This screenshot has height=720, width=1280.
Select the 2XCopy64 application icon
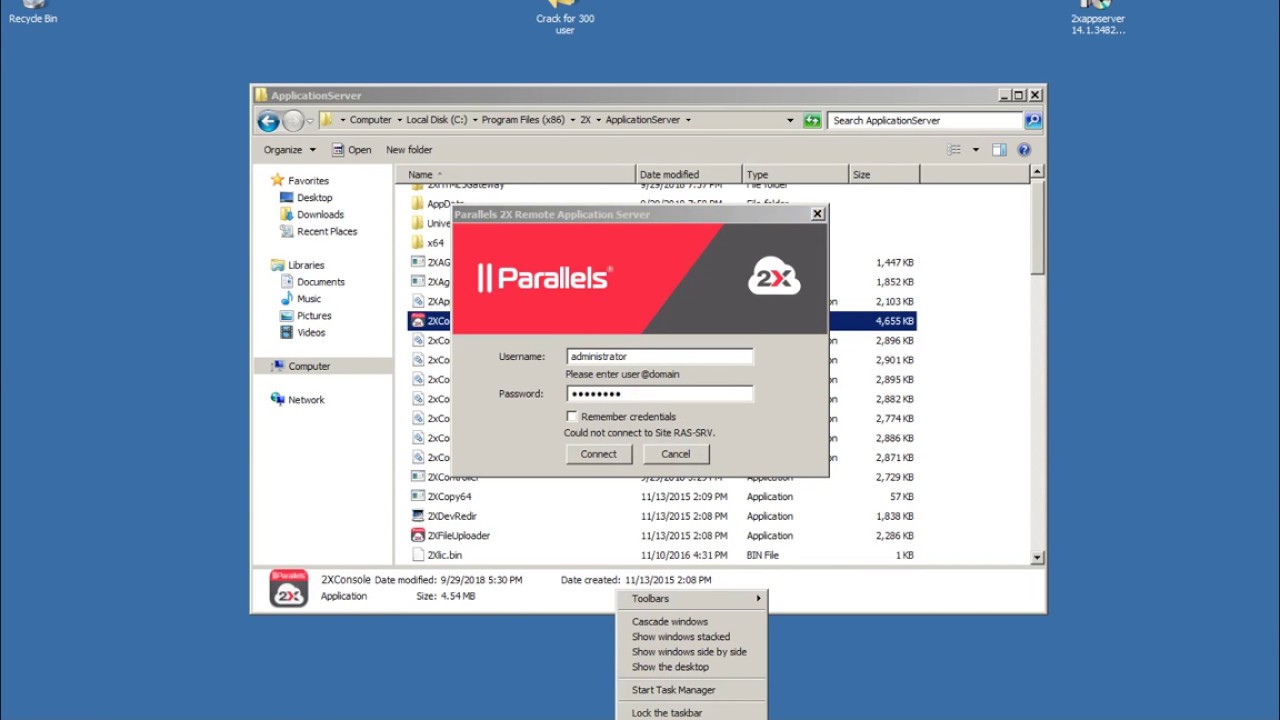[418, 497]
